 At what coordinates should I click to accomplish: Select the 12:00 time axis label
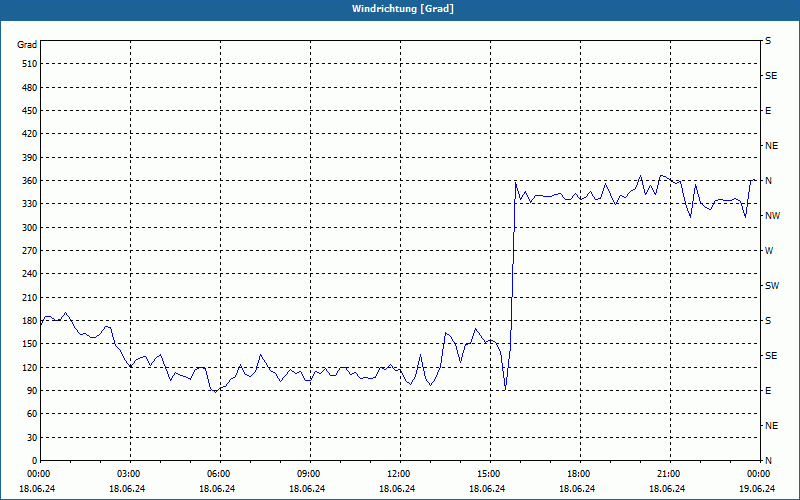pyautogui.click(x=400, y=474)
